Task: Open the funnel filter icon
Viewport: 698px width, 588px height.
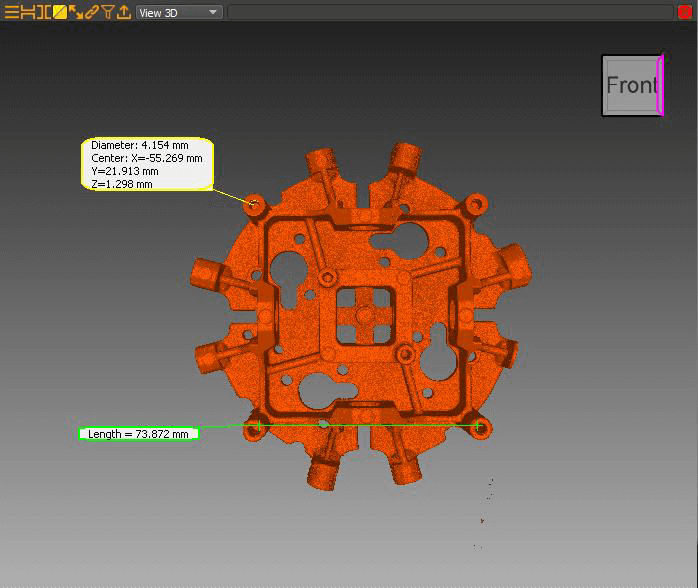Action: click(108, 12)
